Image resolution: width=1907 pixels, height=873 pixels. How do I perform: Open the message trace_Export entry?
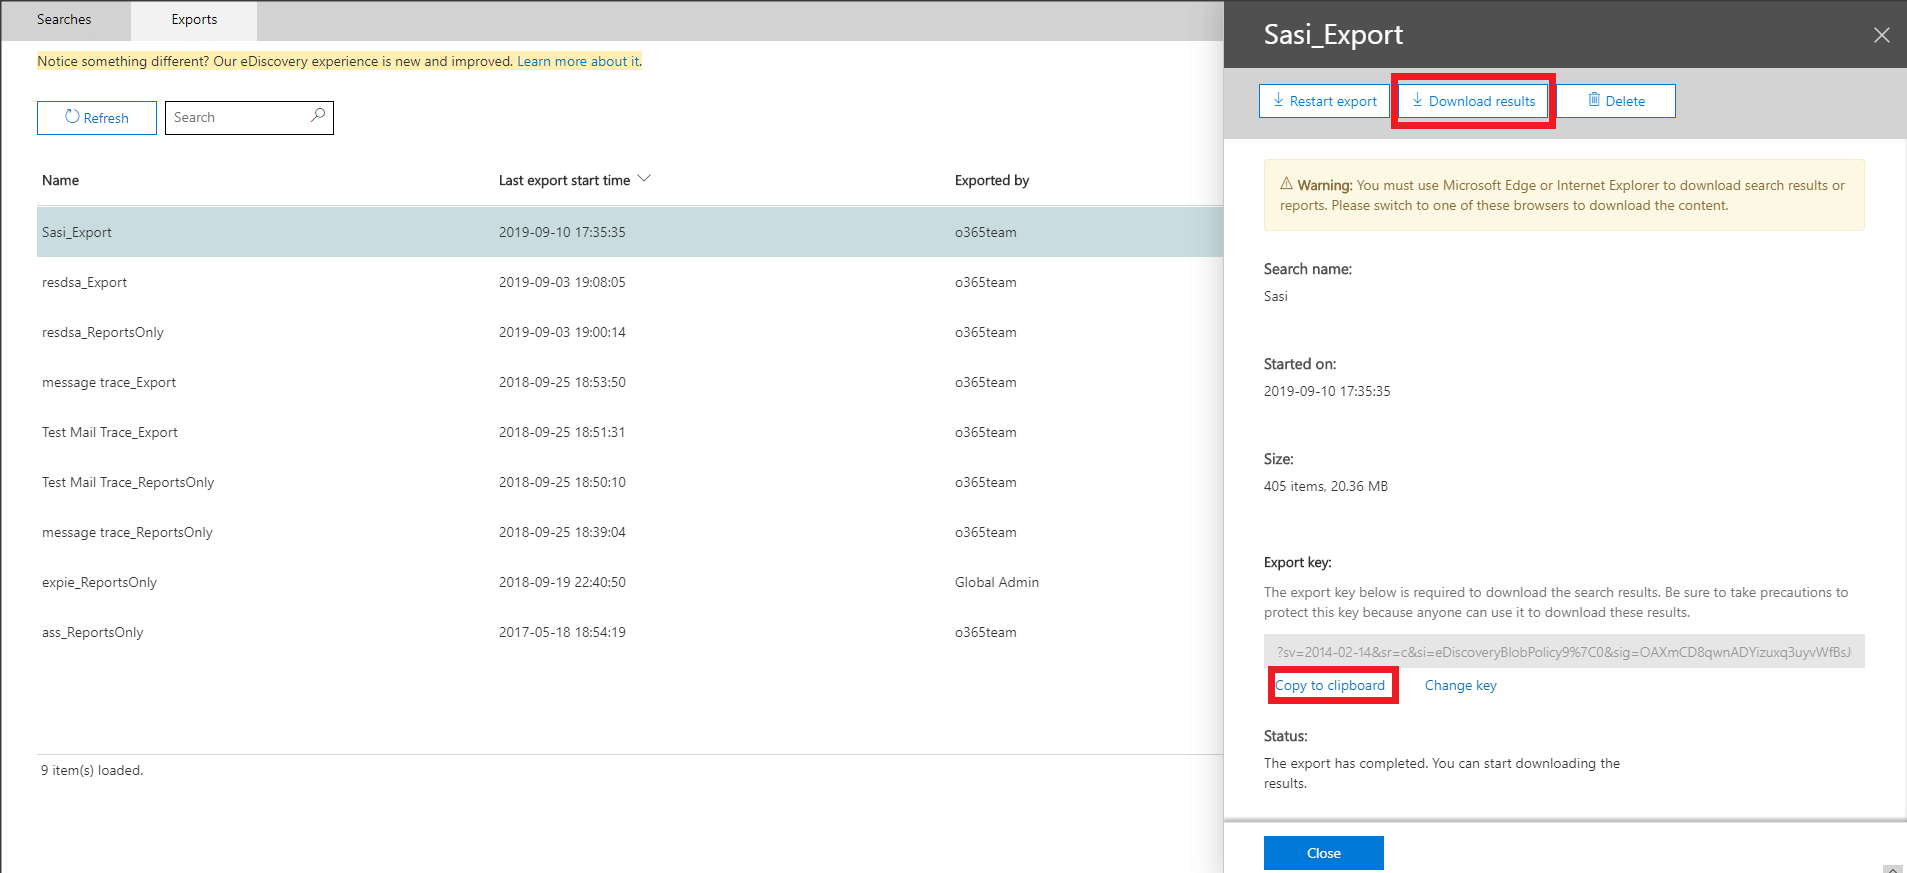pyautogui.click(x=109, y=383)
